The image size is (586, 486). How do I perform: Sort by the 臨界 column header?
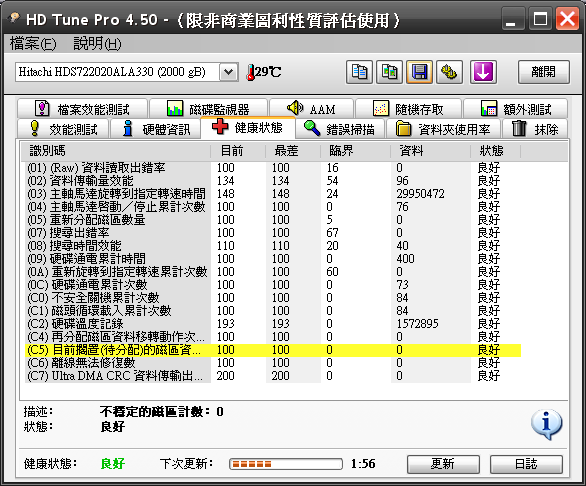coord(355,151)
